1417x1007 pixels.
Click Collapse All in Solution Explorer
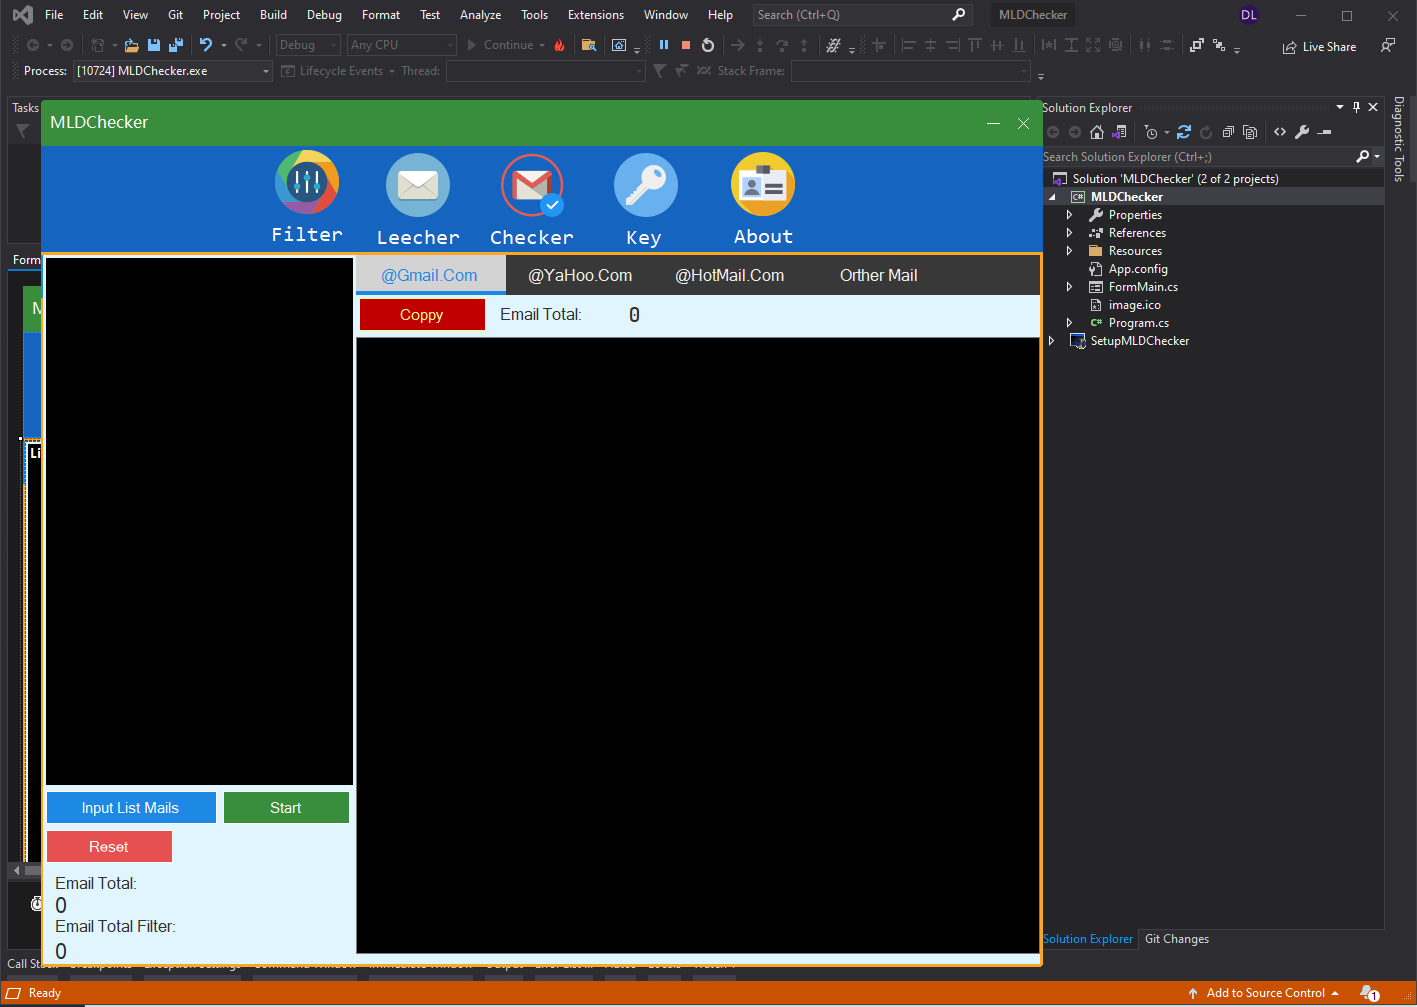click(x=1228, y=132)
